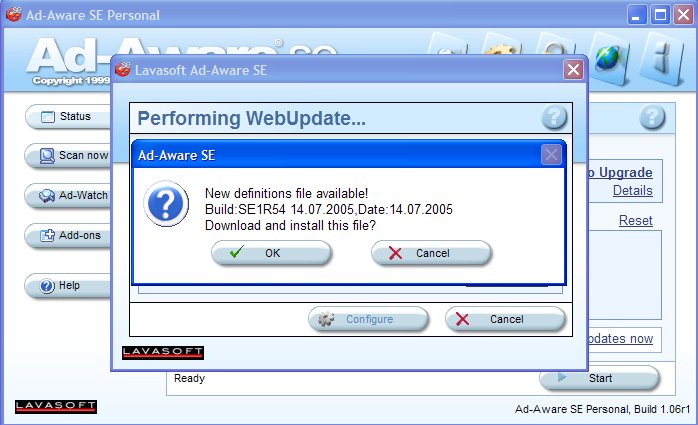Open the magnifier toolbar icon
This screenshot has height=425, width=698.
click(x=556, y=44)
